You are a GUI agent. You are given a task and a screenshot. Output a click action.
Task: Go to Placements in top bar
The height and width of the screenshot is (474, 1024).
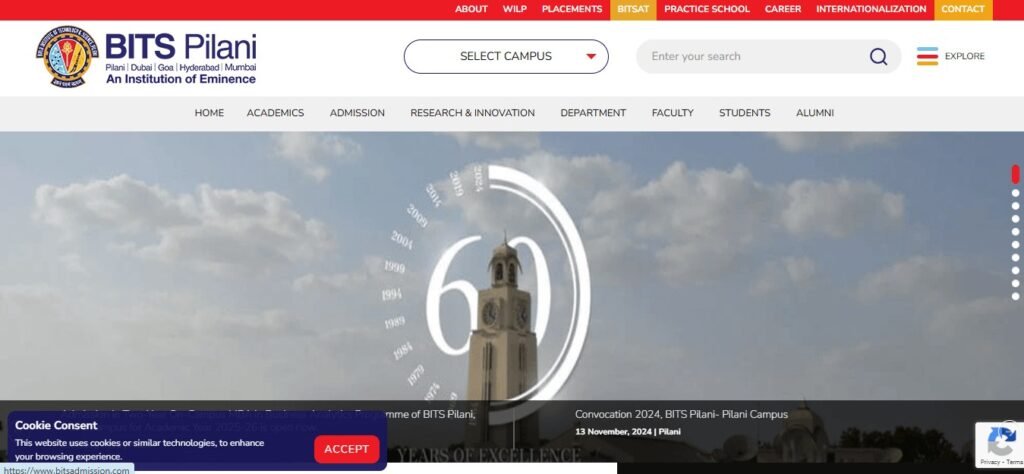coord(572,9)
